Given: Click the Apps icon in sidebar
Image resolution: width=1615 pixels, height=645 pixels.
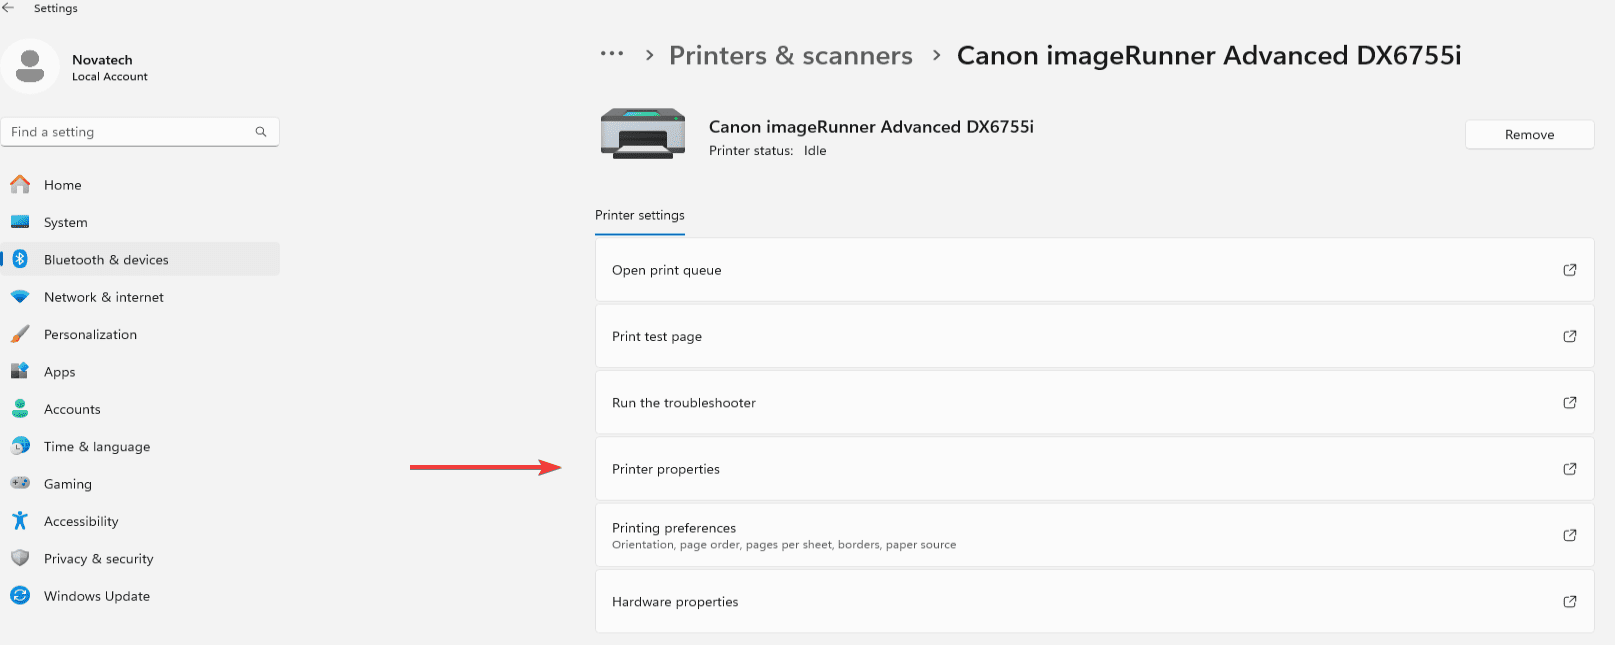Looking at the screenshot, I should [x=20, y=371].
